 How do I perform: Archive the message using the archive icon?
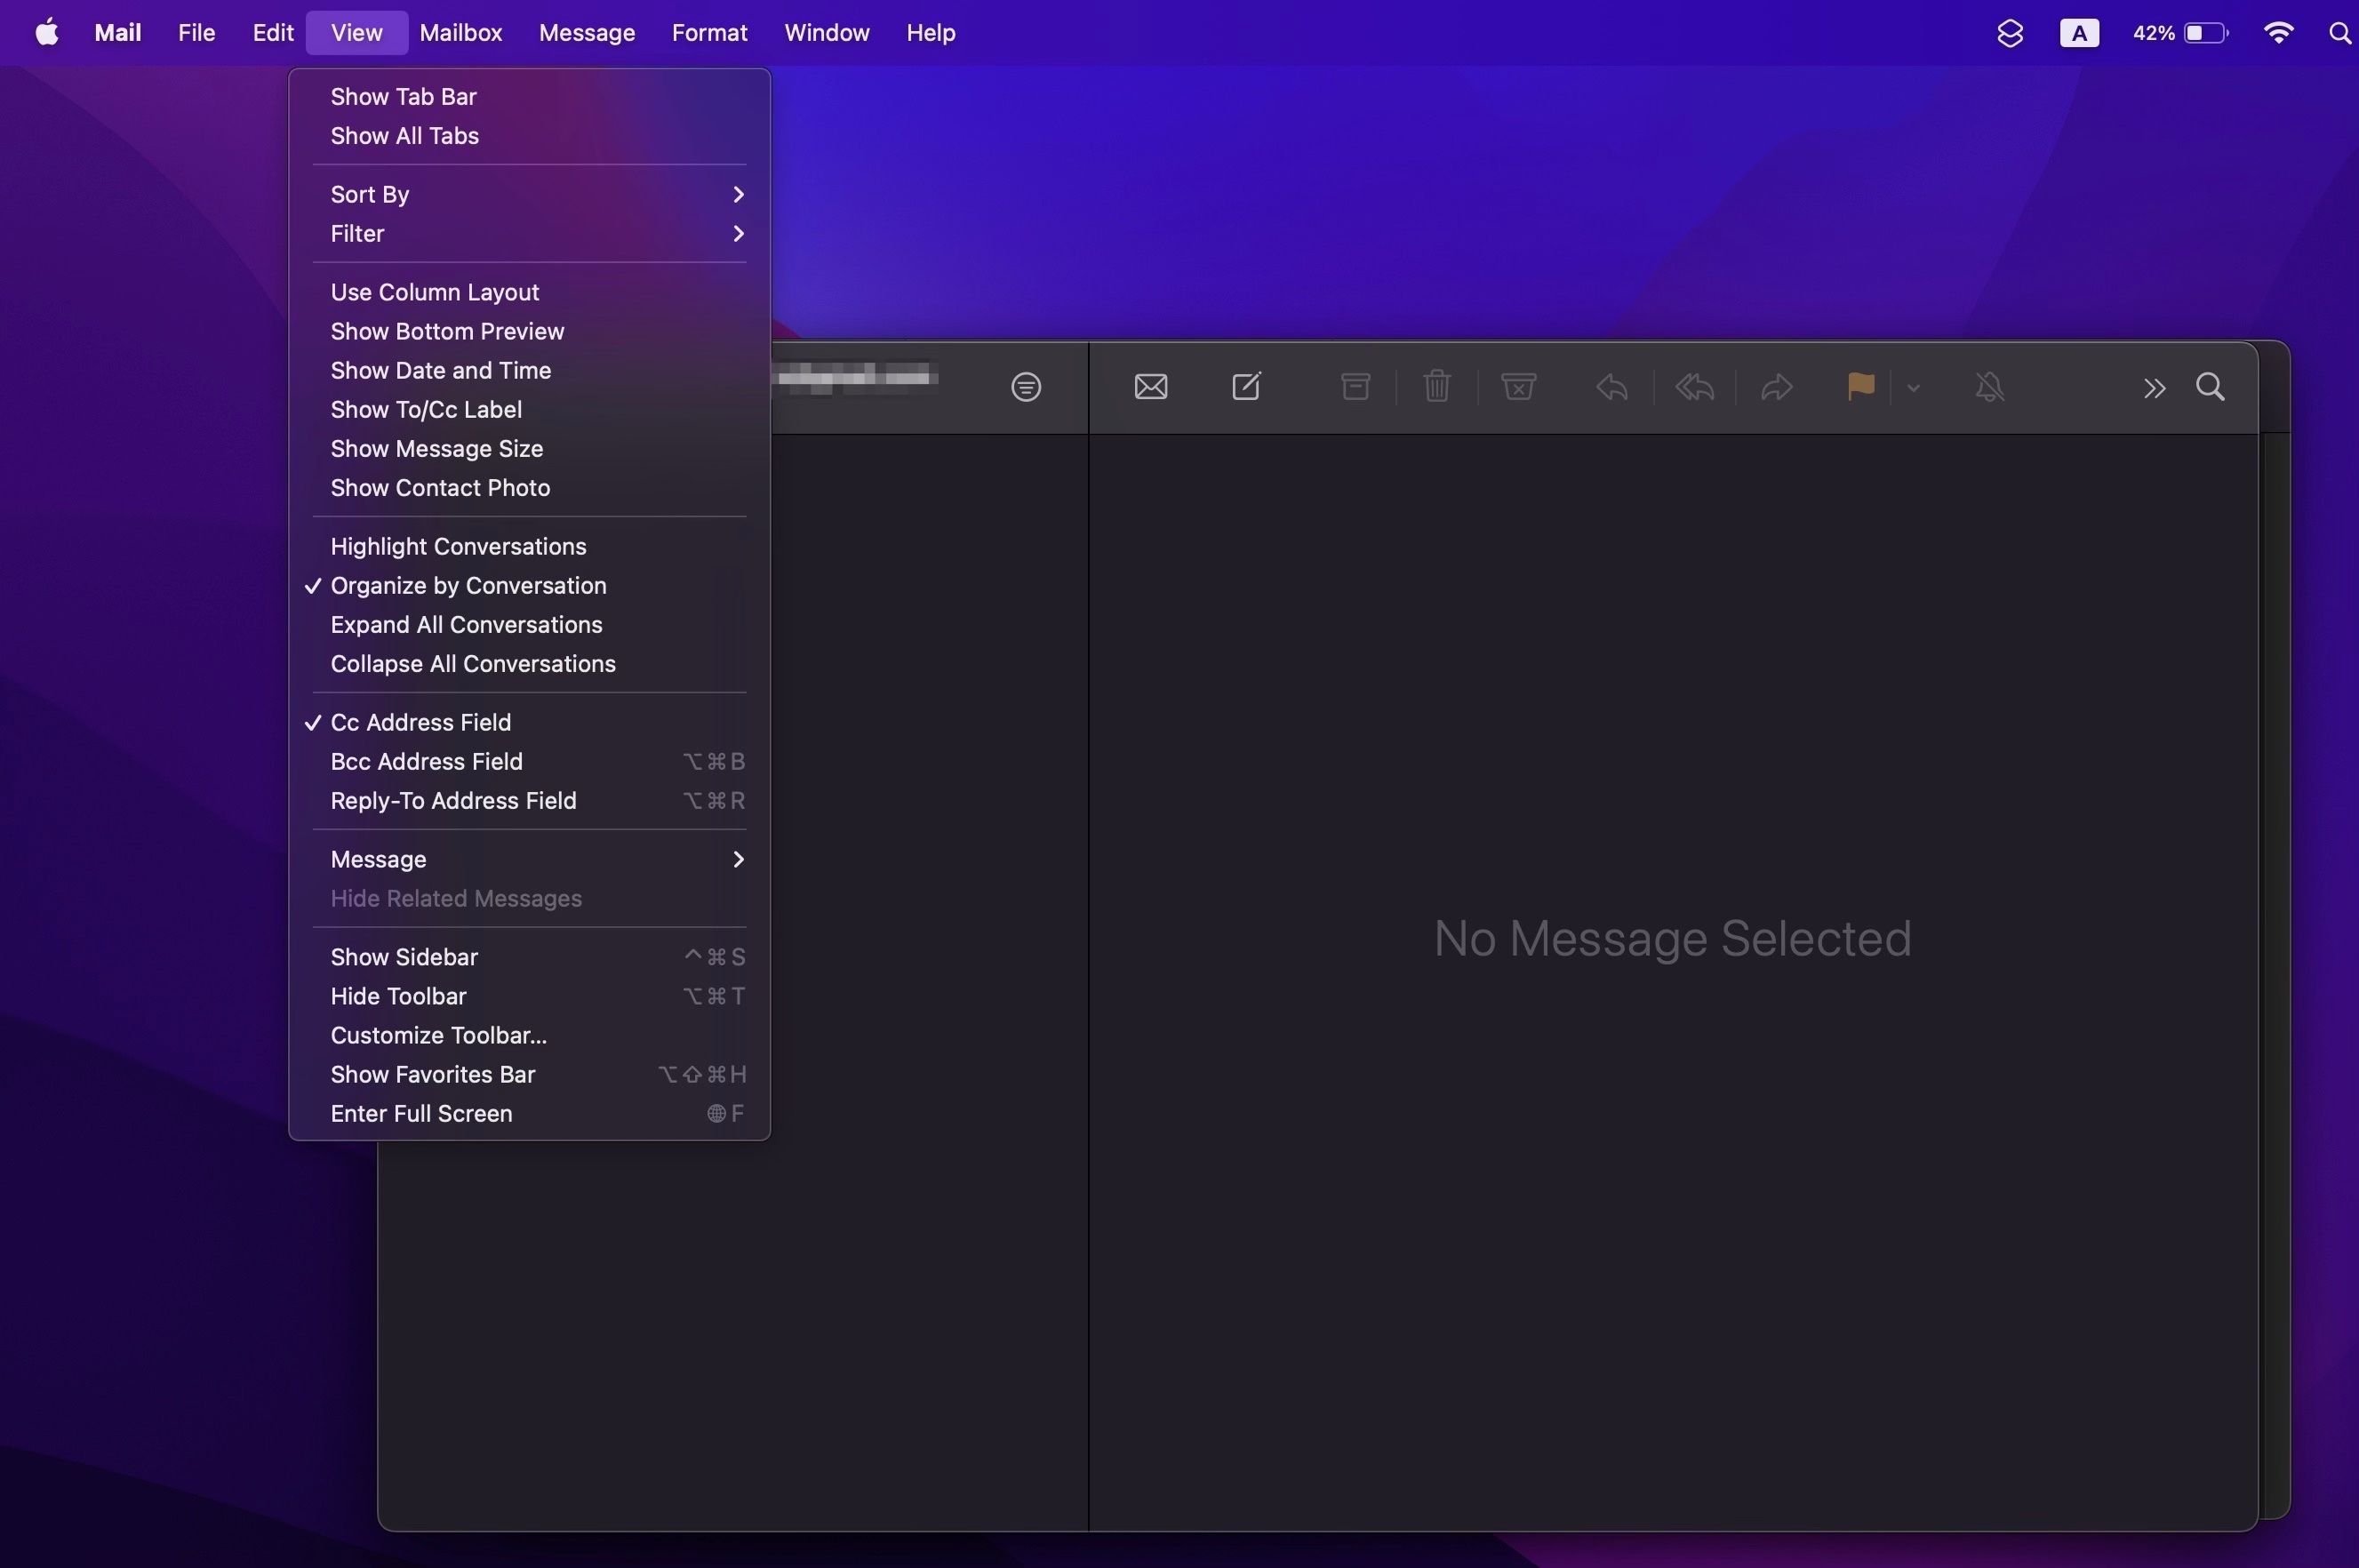(1353, 386)
